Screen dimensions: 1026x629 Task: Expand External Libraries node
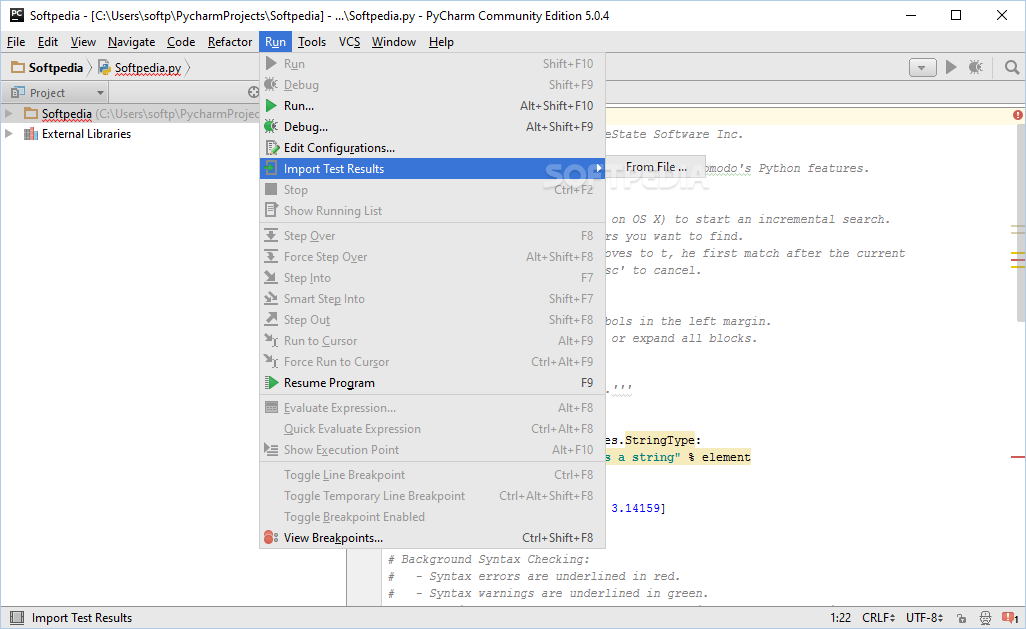[9, 134]
